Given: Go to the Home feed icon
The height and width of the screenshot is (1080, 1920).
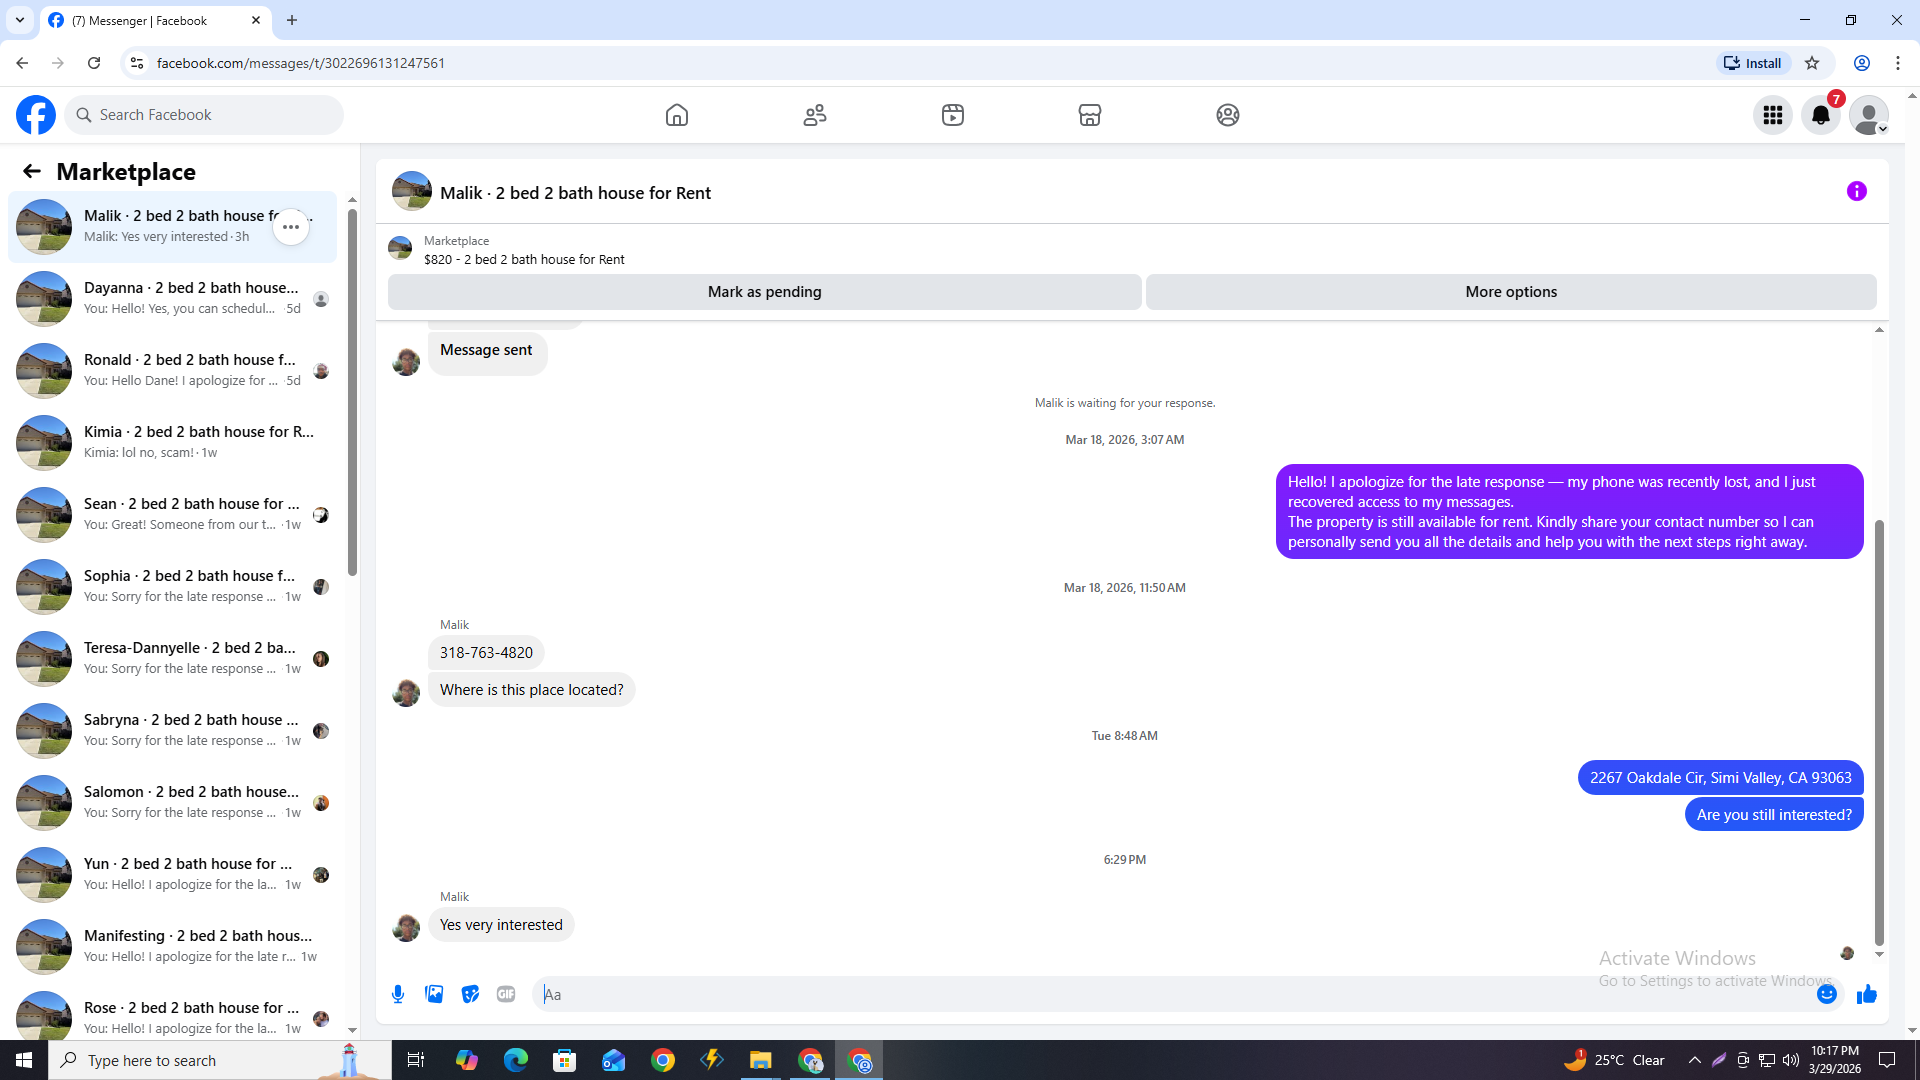Looking at the screenshot, I should tap(677, 115).
